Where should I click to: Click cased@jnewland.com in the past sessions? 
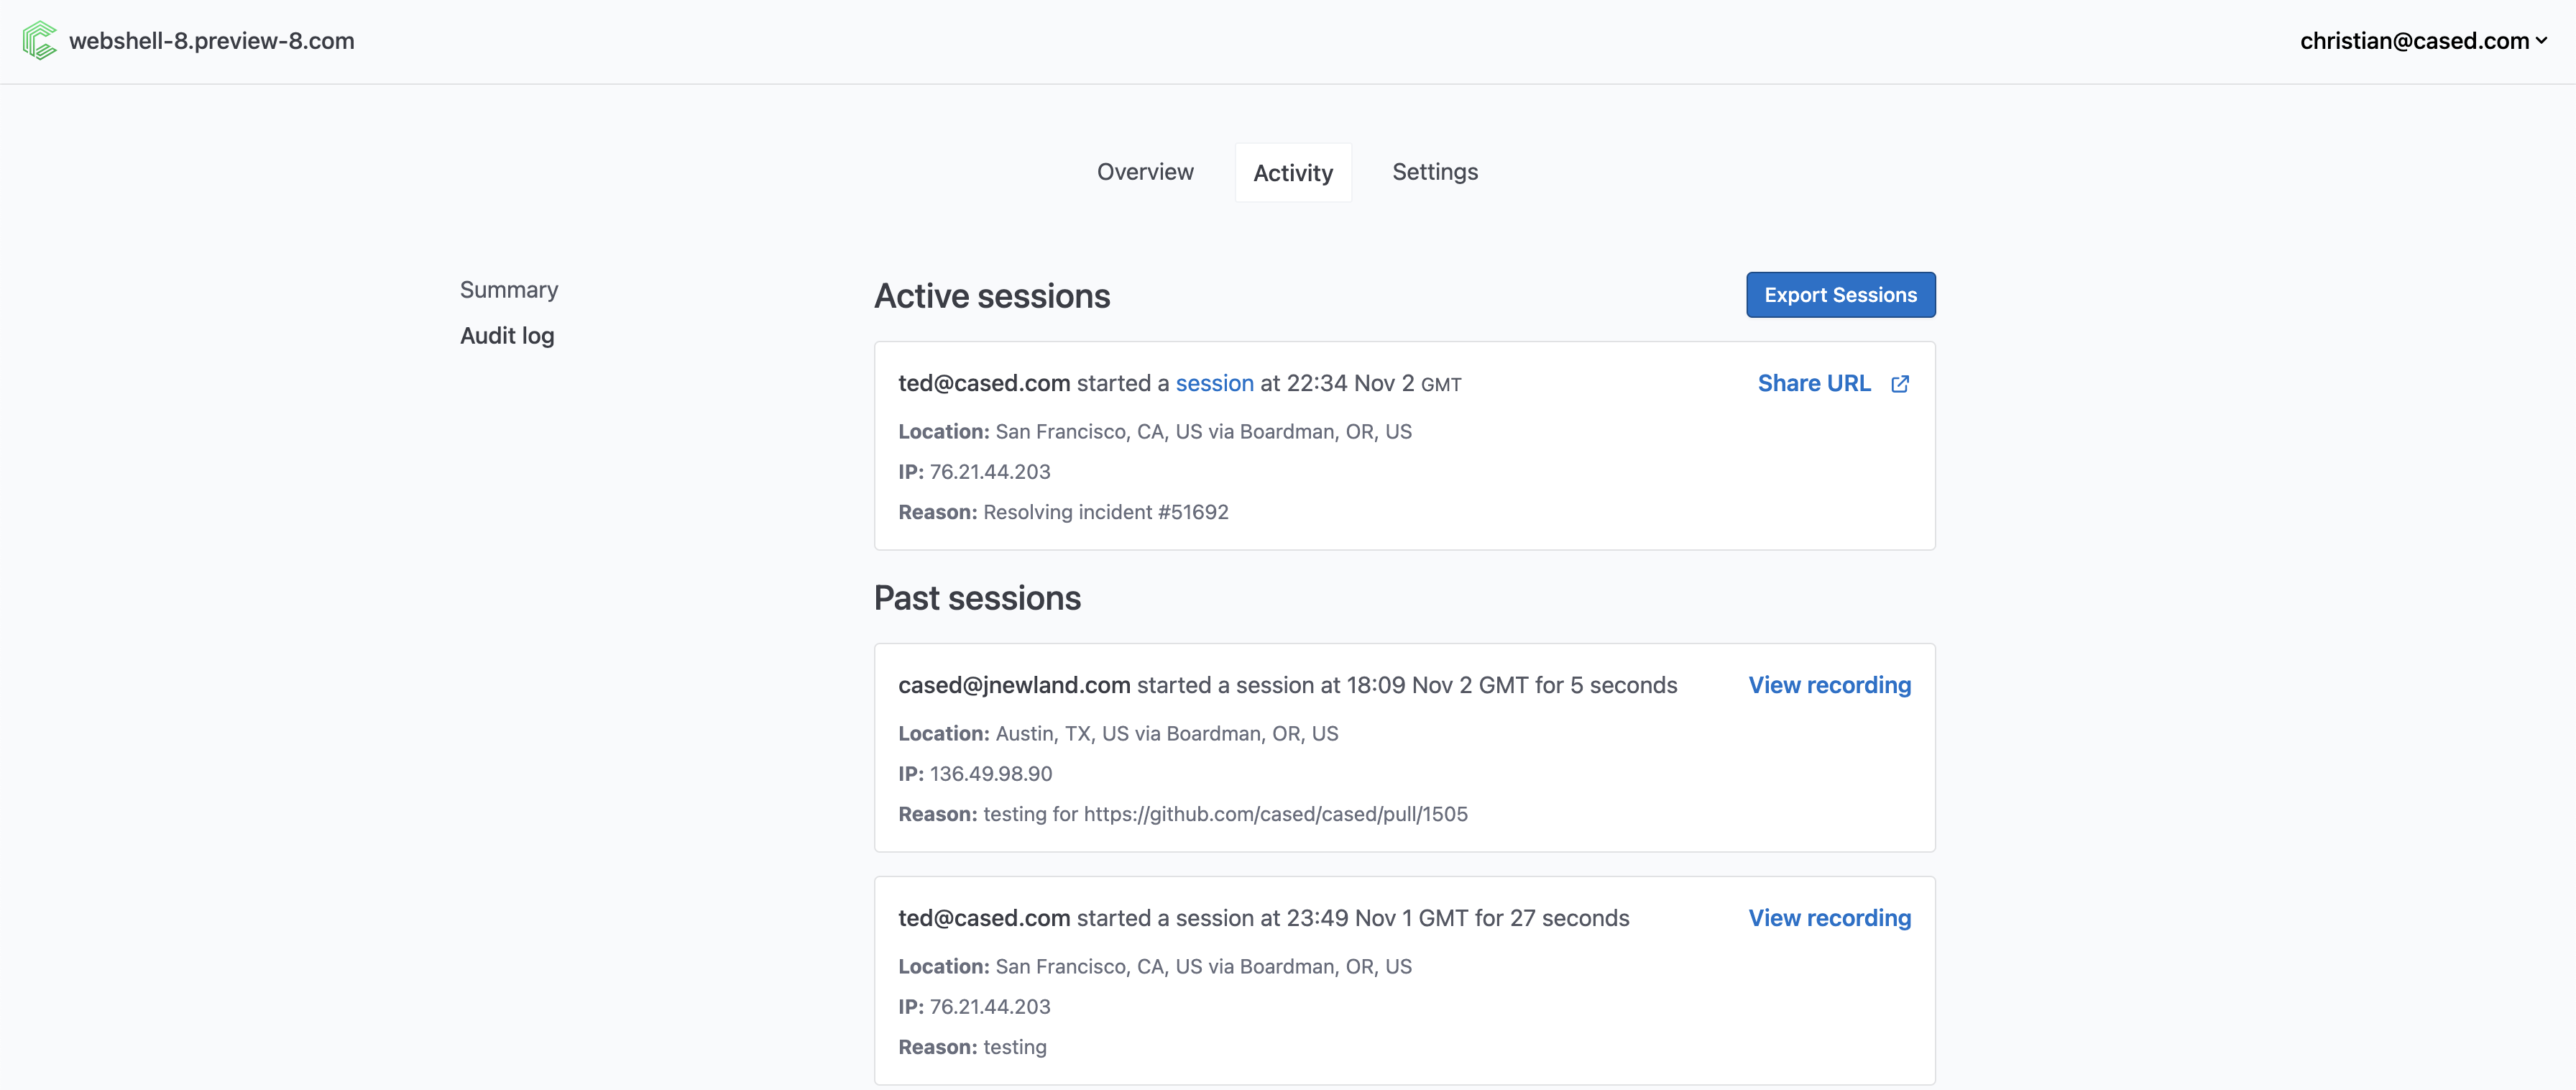coord(1013,685)
